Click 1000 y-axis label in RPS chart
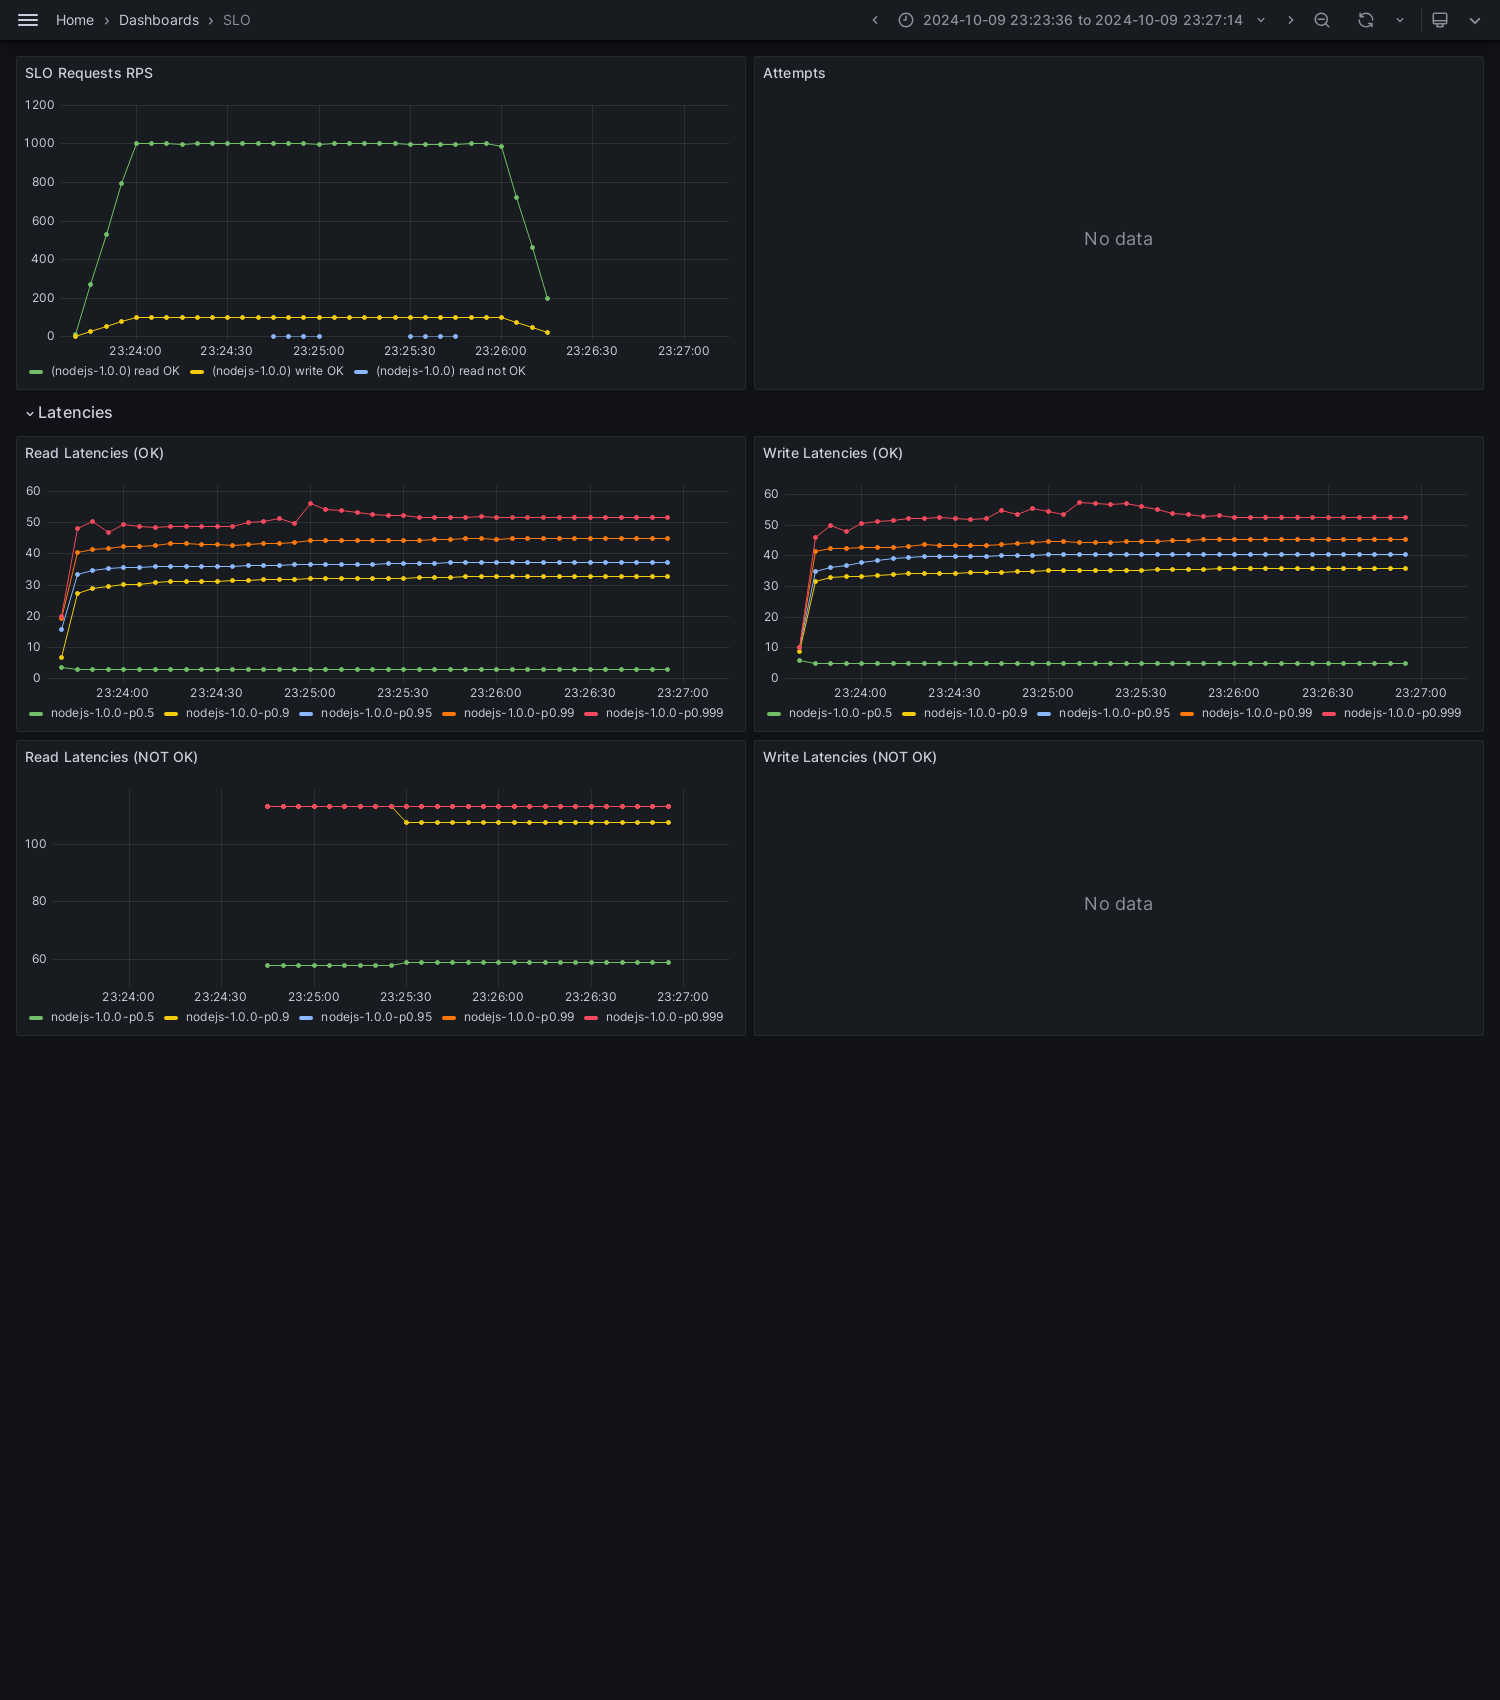 [40, 143]
